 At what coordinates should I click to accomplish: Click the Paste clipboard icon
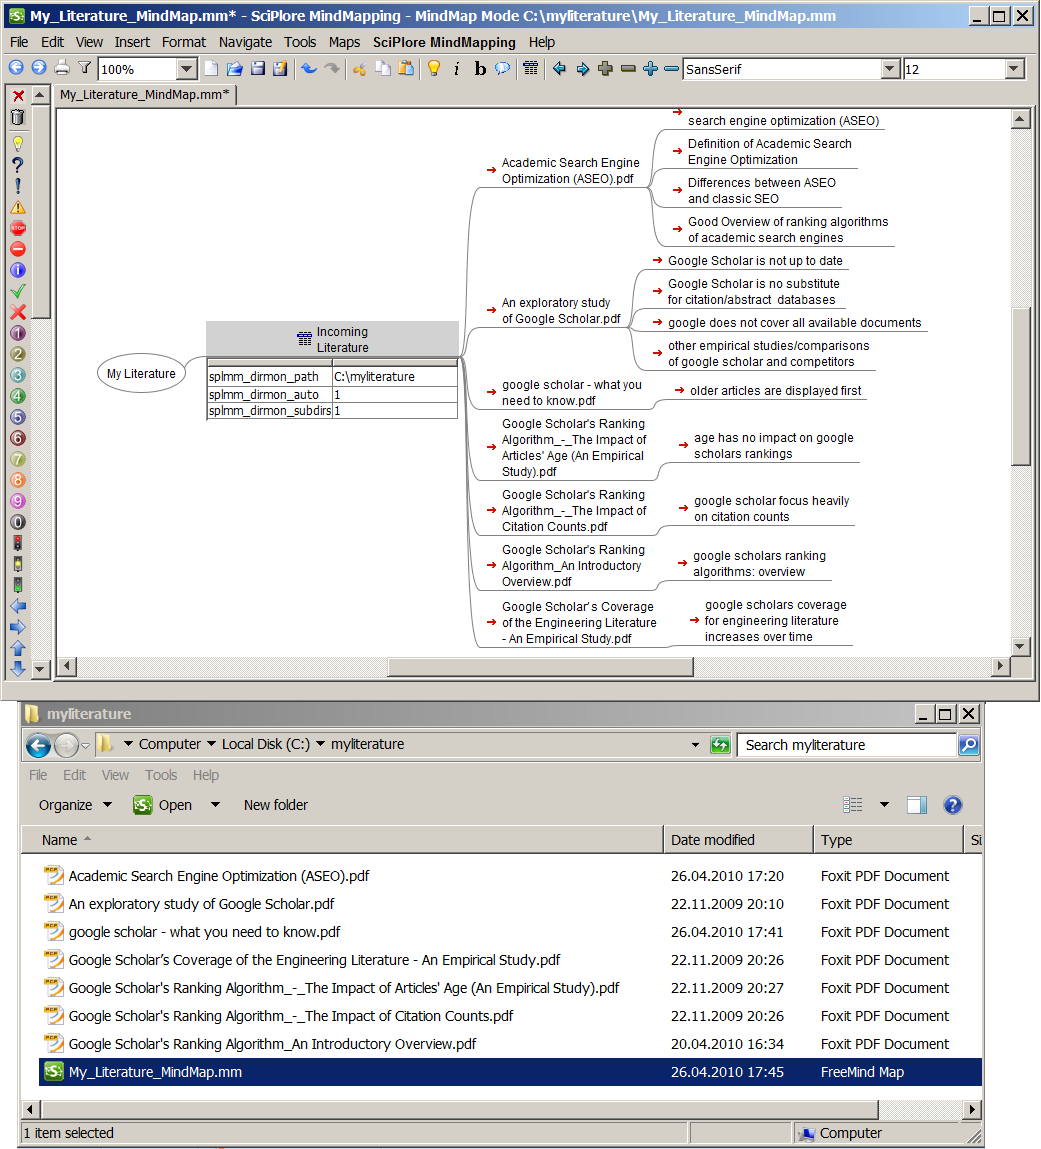coord(406,69)
